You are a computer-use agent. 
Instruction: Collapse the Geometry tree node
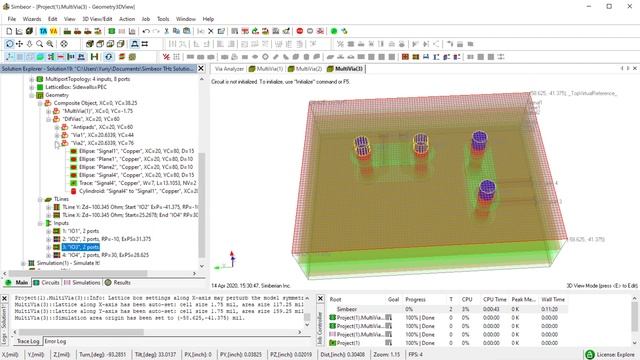coord(31,95)
